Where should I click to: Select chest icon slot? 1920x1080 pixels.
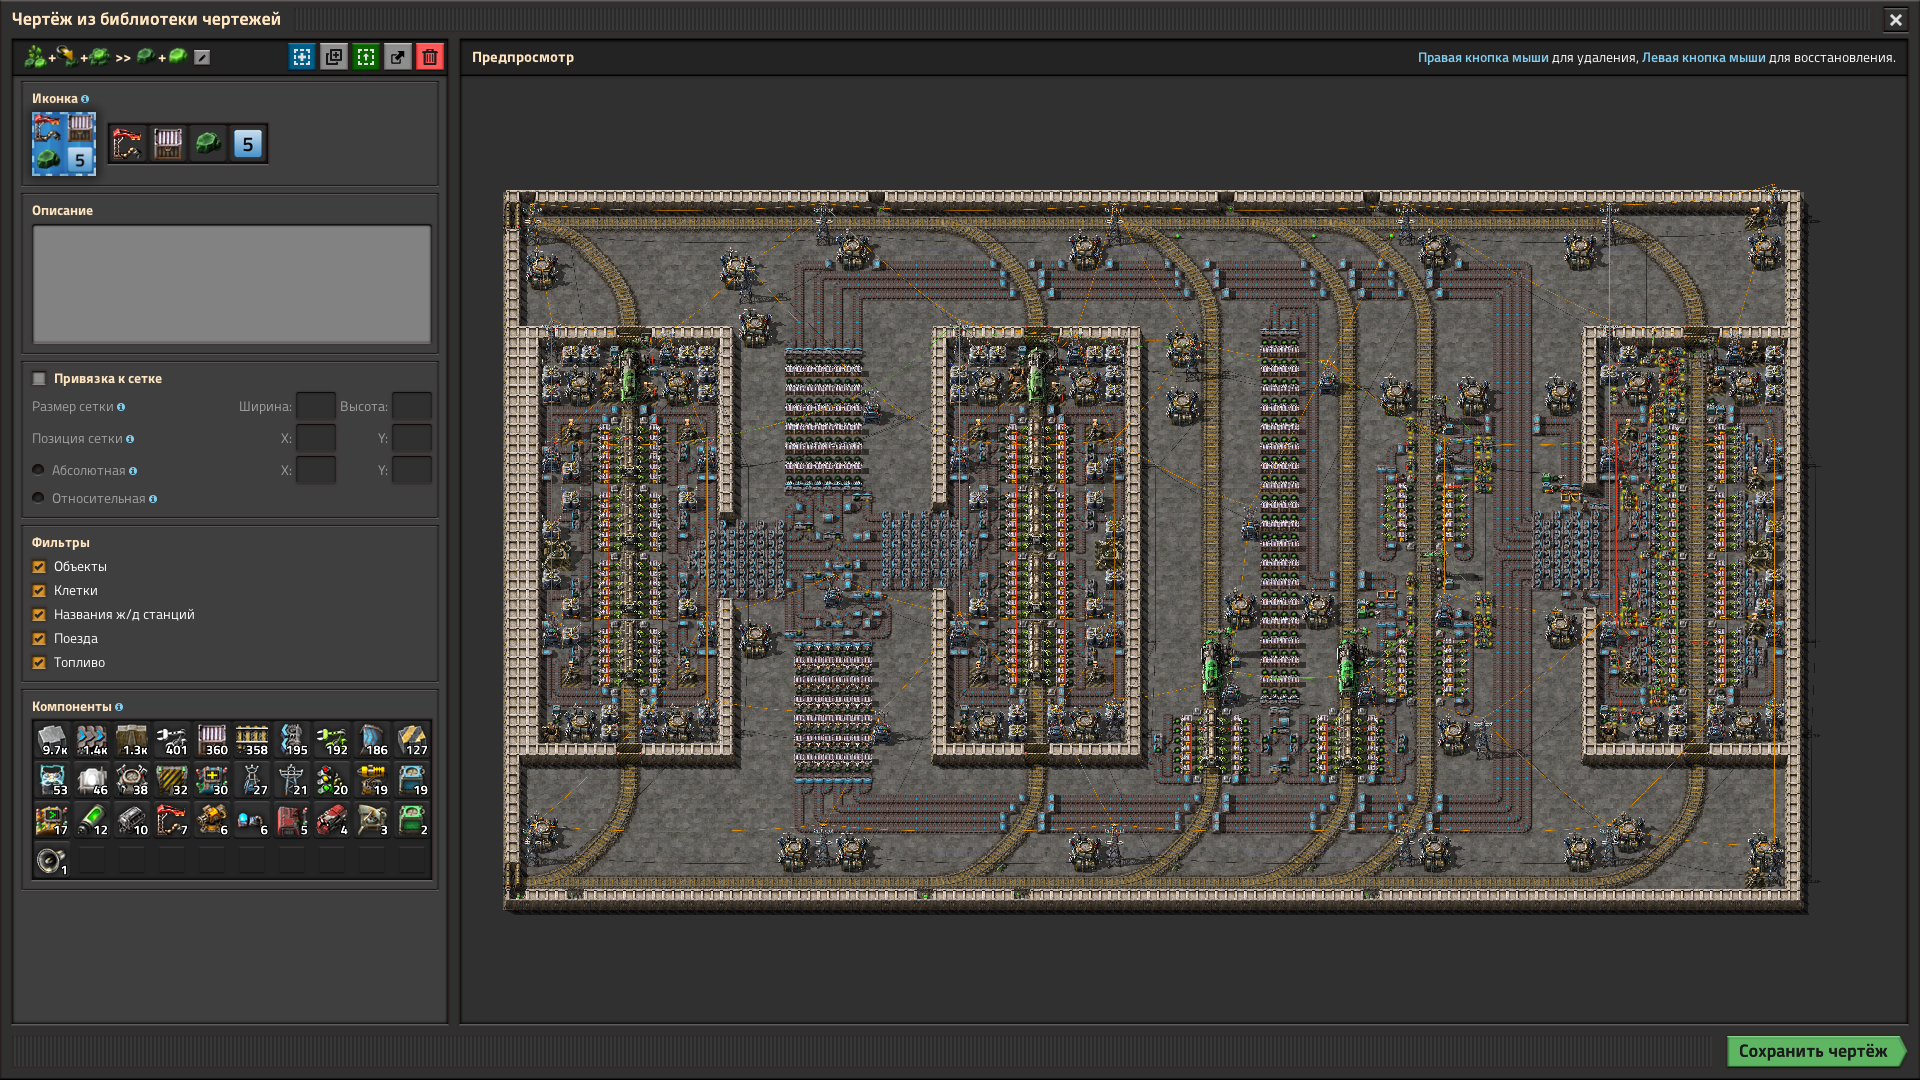pos(168,144)
